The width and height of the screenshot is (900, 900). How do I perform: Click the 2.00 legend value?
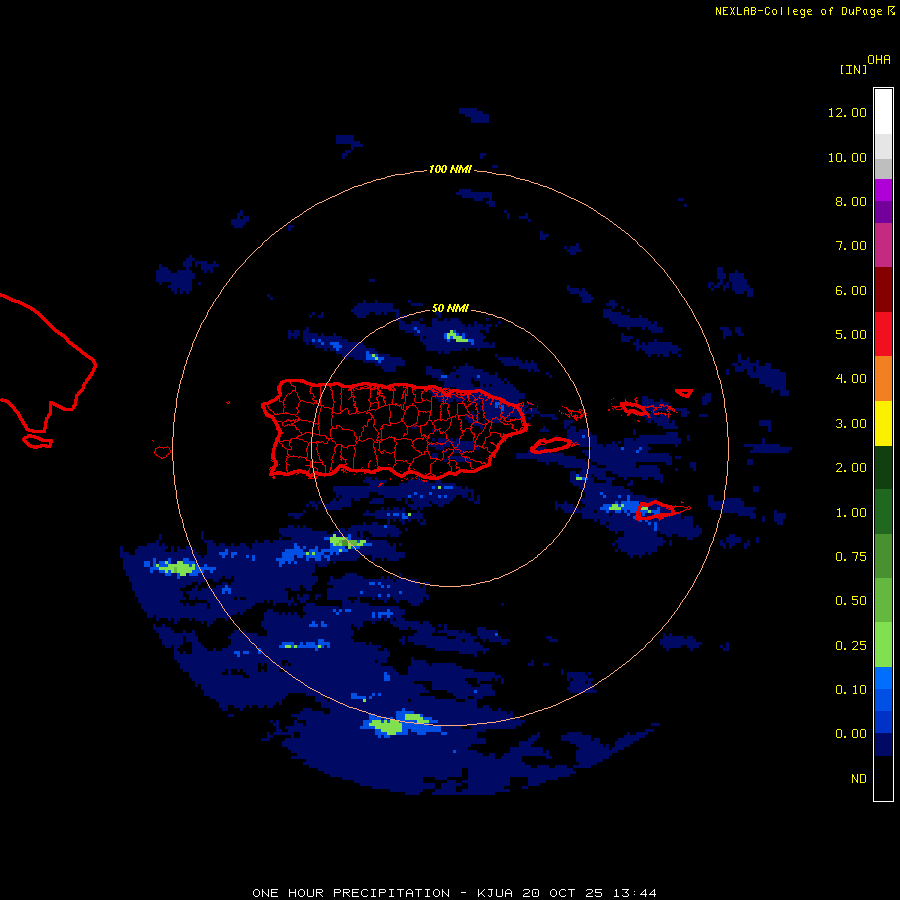(851, 468)
